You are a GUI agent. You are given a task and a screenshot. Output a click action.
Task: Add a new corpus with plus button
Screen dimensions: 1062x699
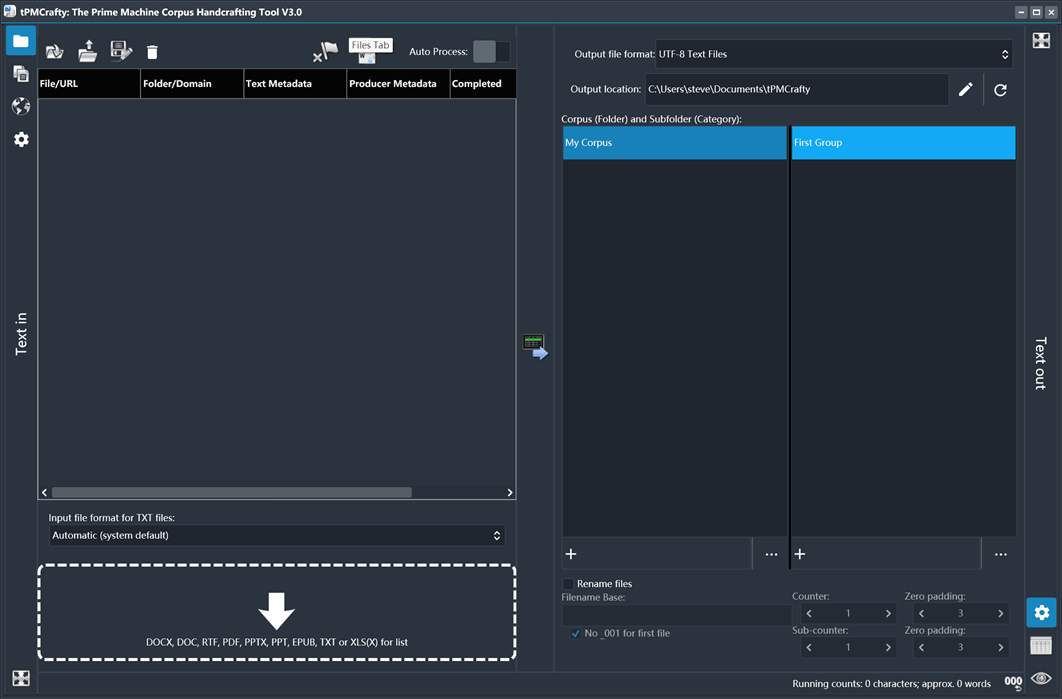(571, 554)
